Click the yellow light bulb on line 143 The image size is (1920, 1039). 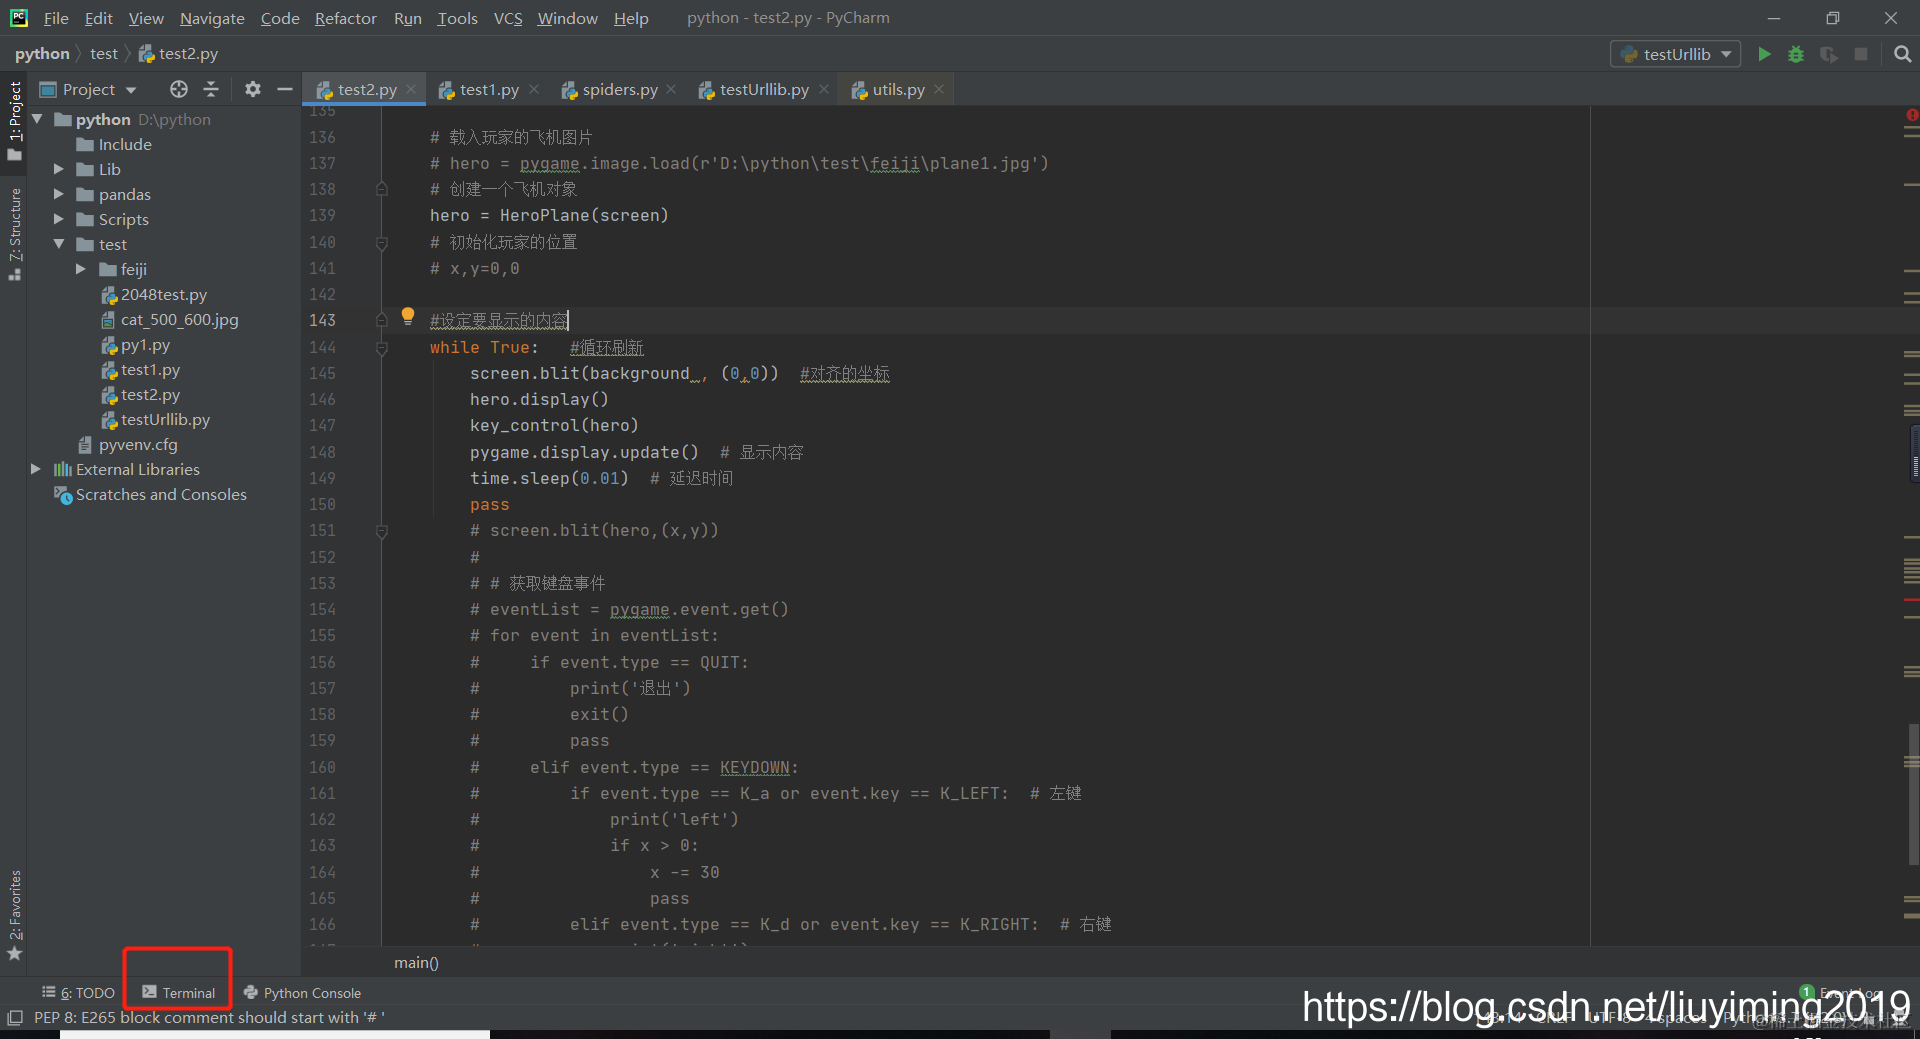coord(408,316)
